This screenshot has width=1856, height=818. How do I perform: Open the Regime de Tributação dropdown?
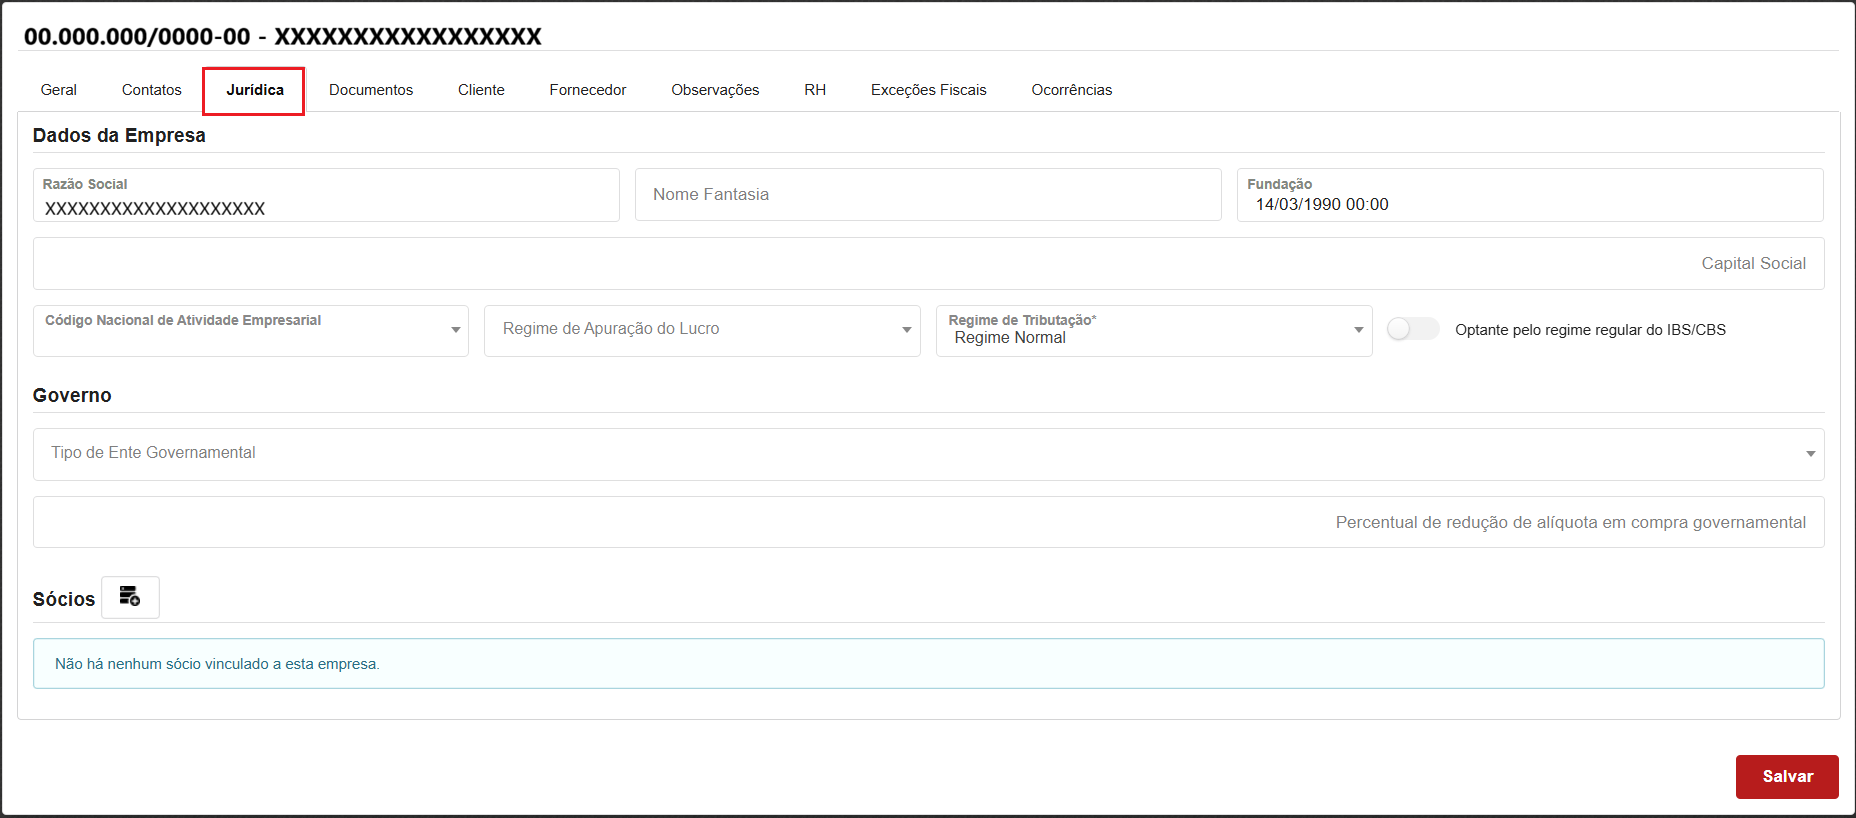(x=1153, y=331)
